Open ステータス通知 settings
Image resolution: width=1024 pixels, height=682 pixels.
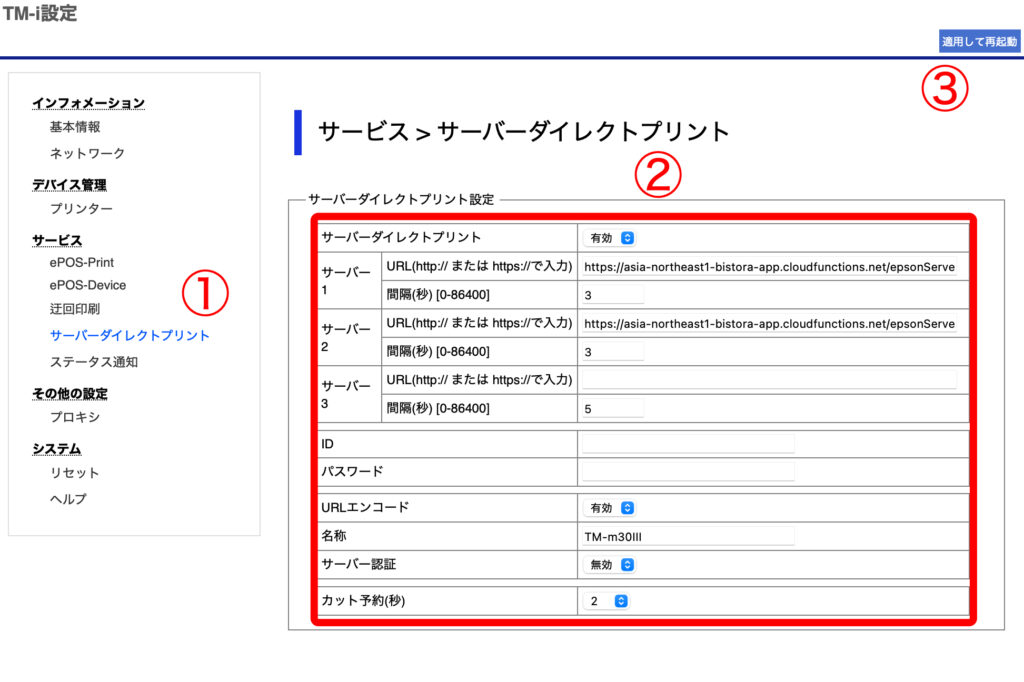(94, 362)
